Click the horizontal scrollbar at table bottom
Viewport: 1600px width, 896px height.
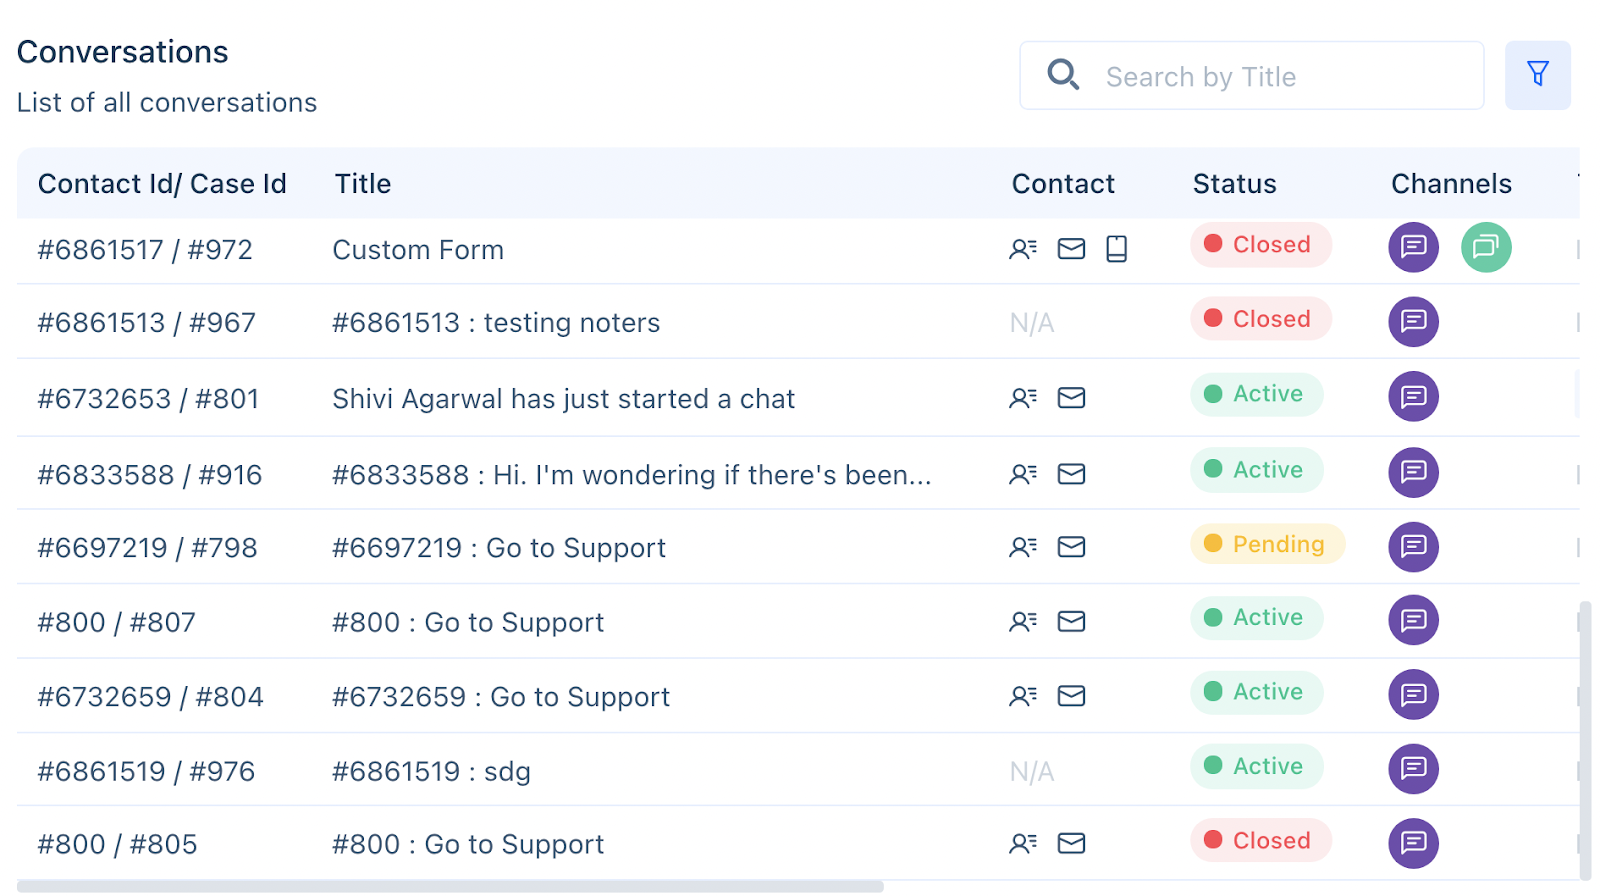click(450, 887)
